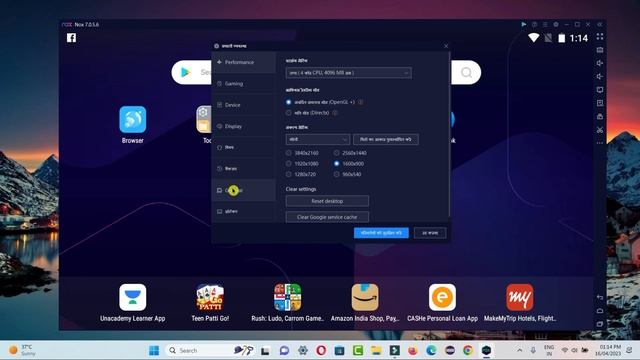640x360 pixels.
Task: Open File Explorer from taskbar
Action: pyautogui.click(x=376, y=350)
